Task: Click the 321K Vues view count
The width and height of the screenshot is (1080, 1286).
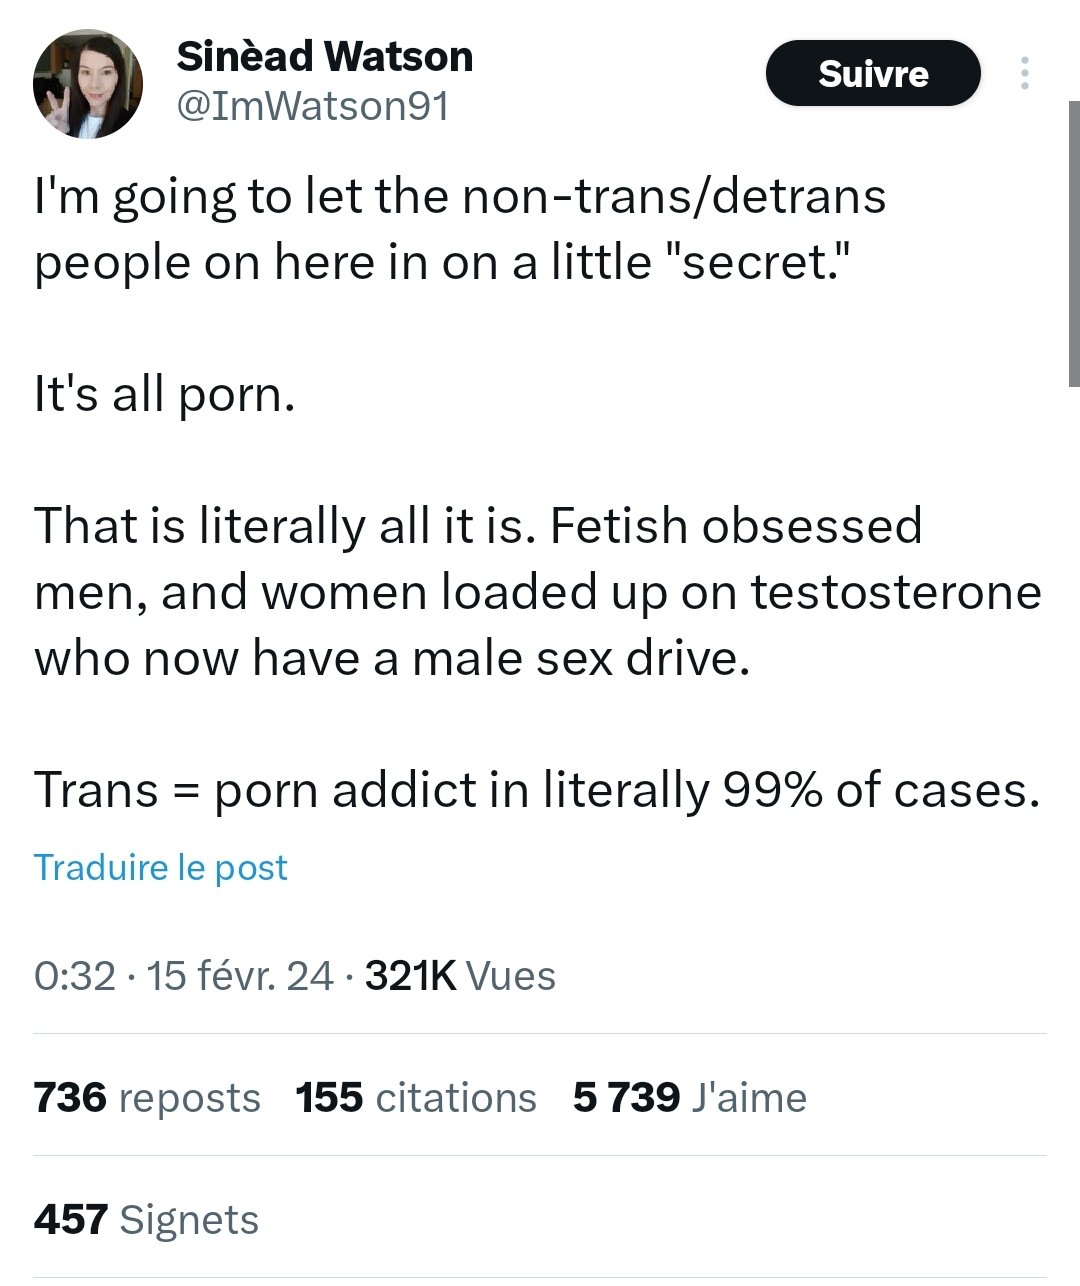Action: point(460,975)
